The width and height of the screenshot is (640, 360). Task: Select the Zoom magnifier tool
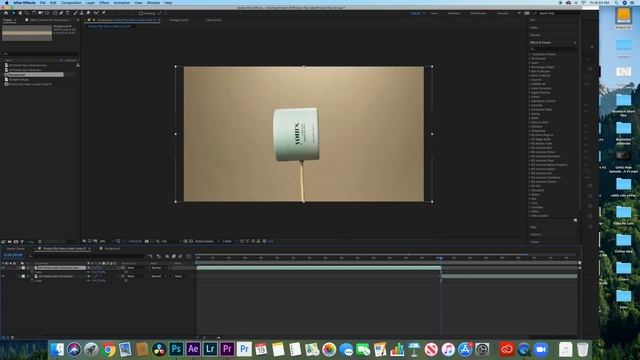[27, 13]
